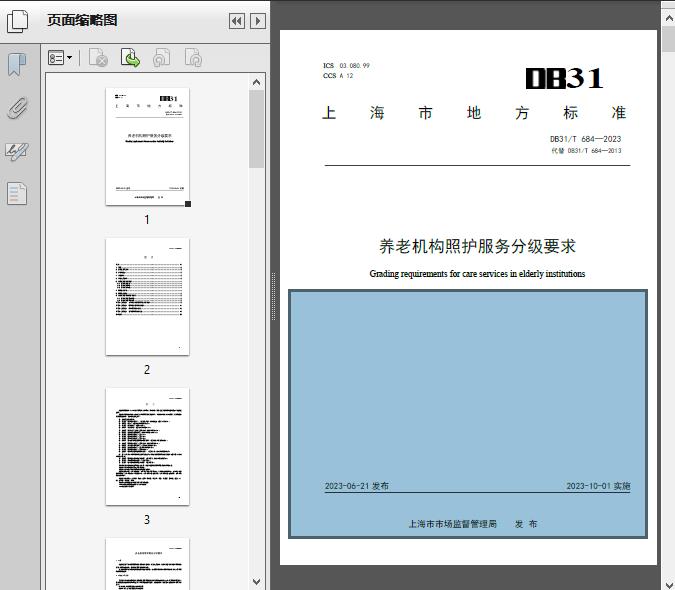Open the Attachments paperclip panel
Screen dimensions: 675x590
pos(17,108)
